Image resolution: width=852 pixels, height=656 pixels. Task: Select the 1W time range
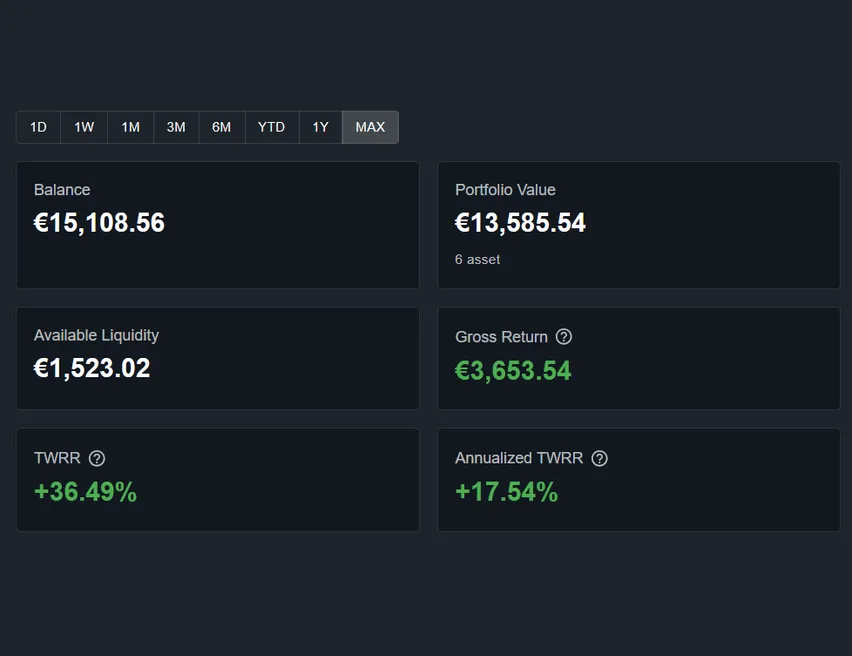pyautogui.click(x=83, y=127)
